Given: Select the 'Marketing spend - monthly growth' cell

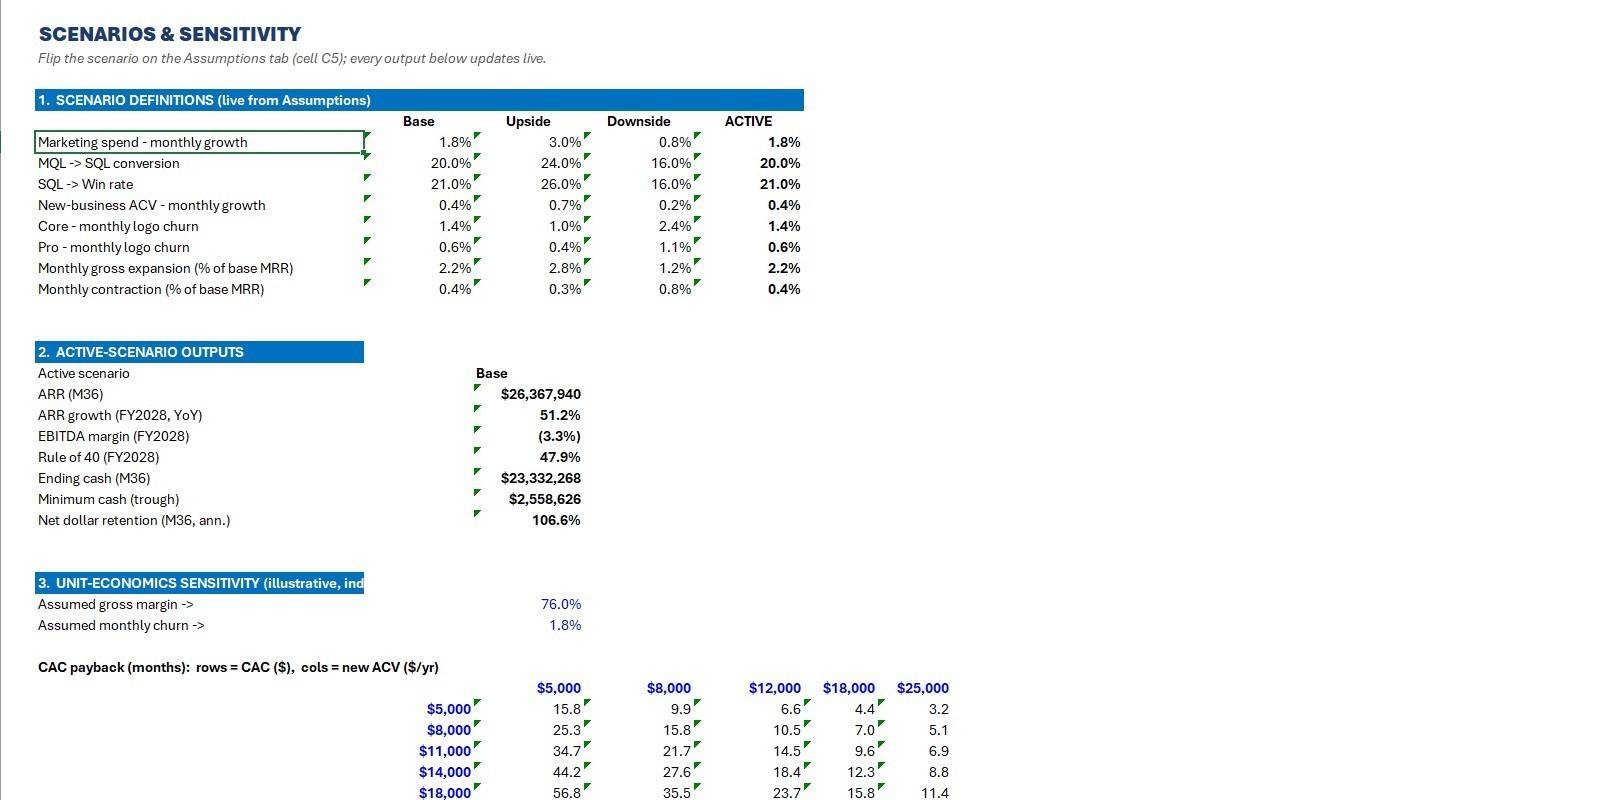Looking at the screenshot, I should click(200, 142).
